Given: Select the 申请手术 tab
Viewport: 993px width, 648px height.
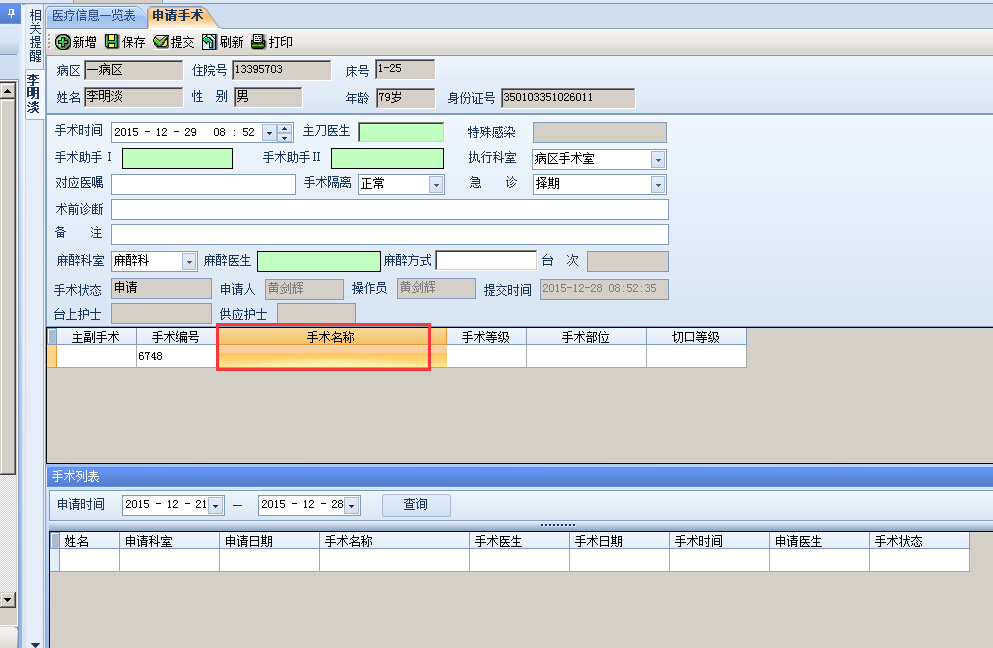Looking at the screenshot, I should point(177,16).
